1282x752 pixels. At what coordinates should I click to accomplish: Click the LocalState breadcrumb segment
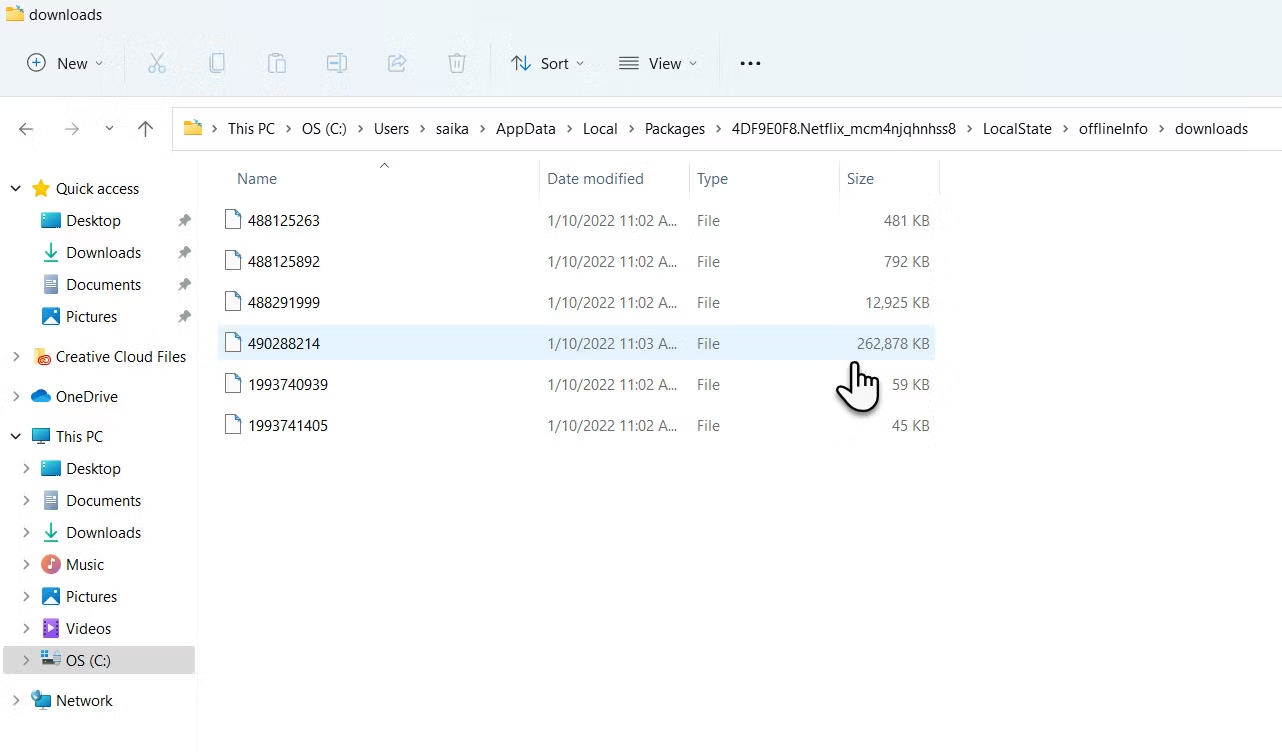tap(1017, 129)
